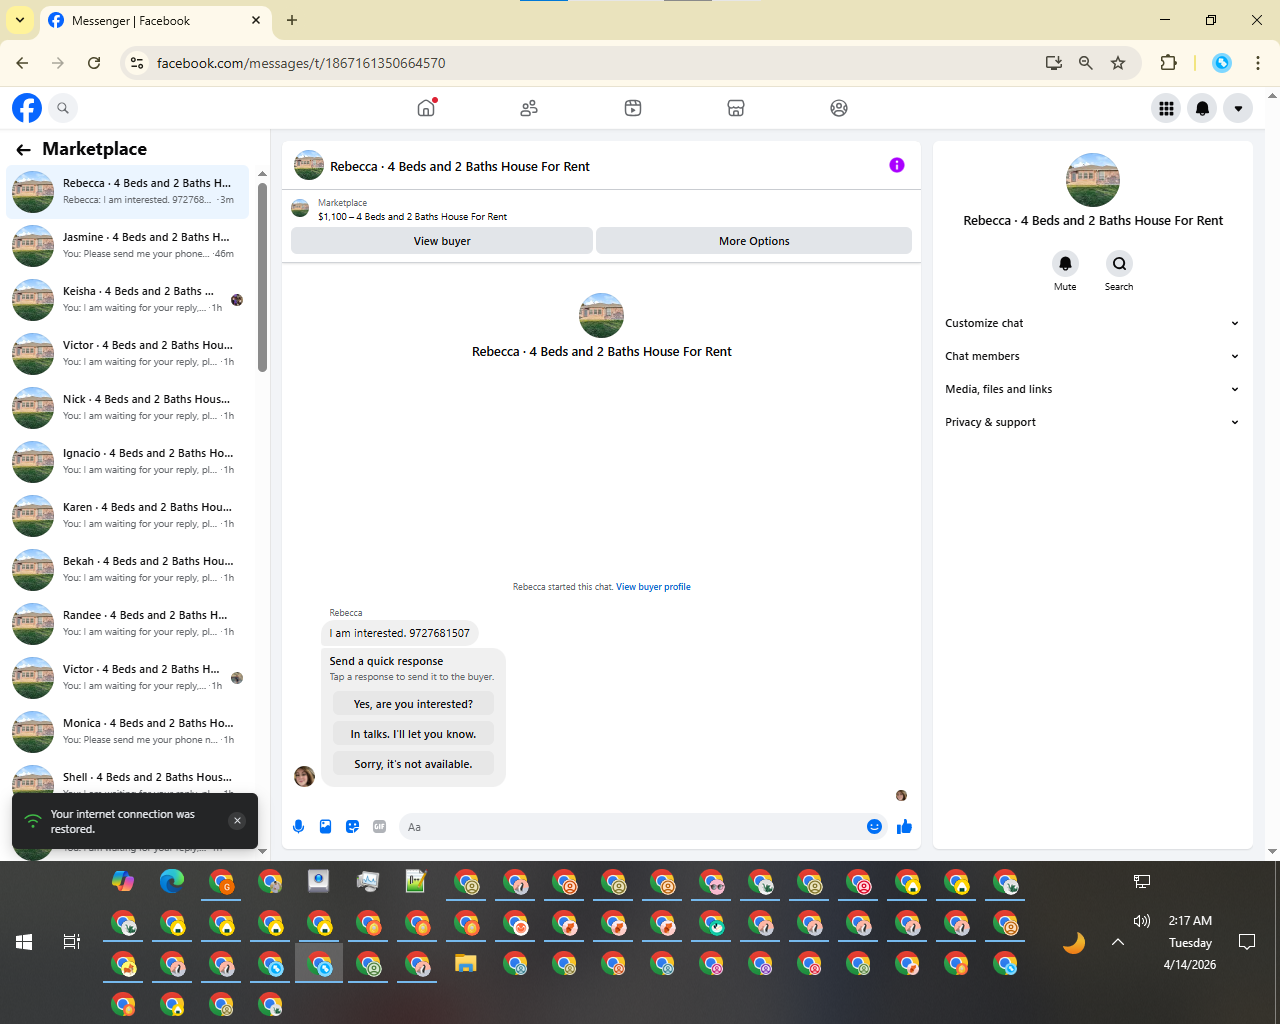Image resolution: width=1280 pixels, height=1024 pixels.
Task: Select the Monica conversation
Action: tap(128, 731)
